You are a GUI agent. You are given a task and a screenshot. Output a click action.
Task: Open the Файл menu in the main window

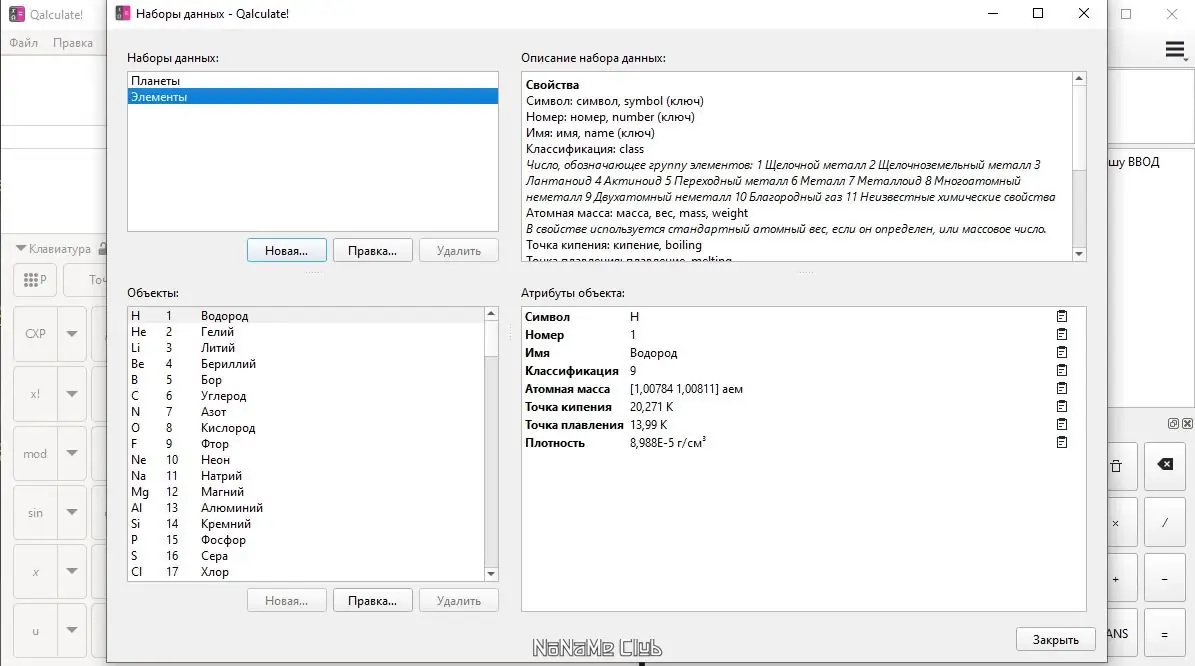24,43
